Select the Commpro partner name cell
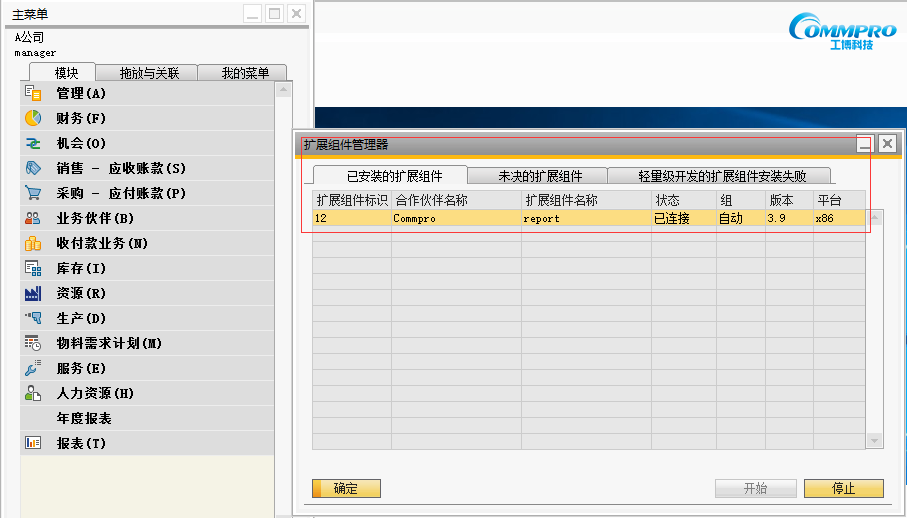 456,218
